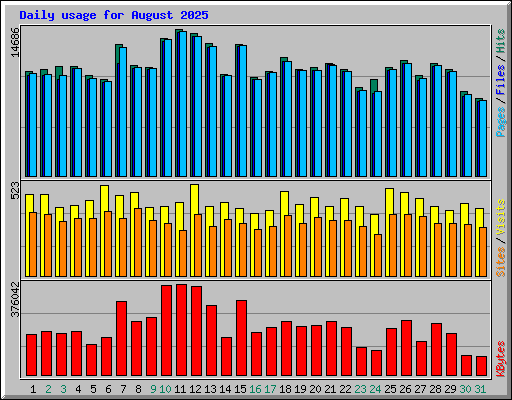Click the red KBytes bar for day 7

tap(122, 339)
